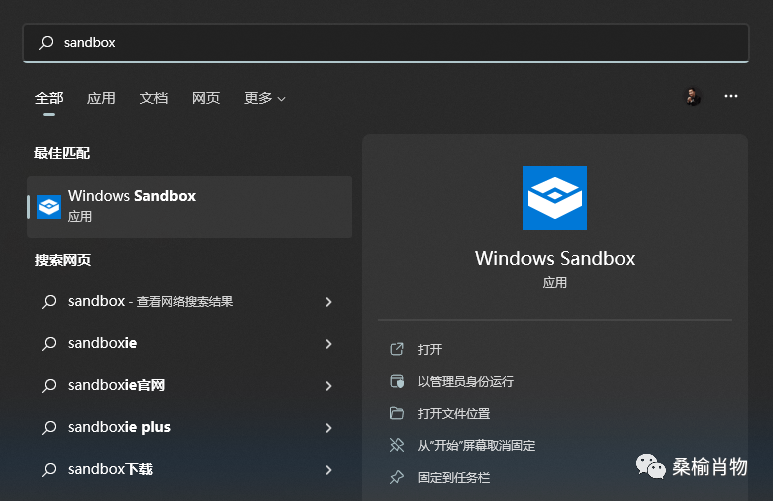The height and width of the screenshot is (501, 773).
Task: Click the 最佳匹配 heading
Action: pos(62,153)
